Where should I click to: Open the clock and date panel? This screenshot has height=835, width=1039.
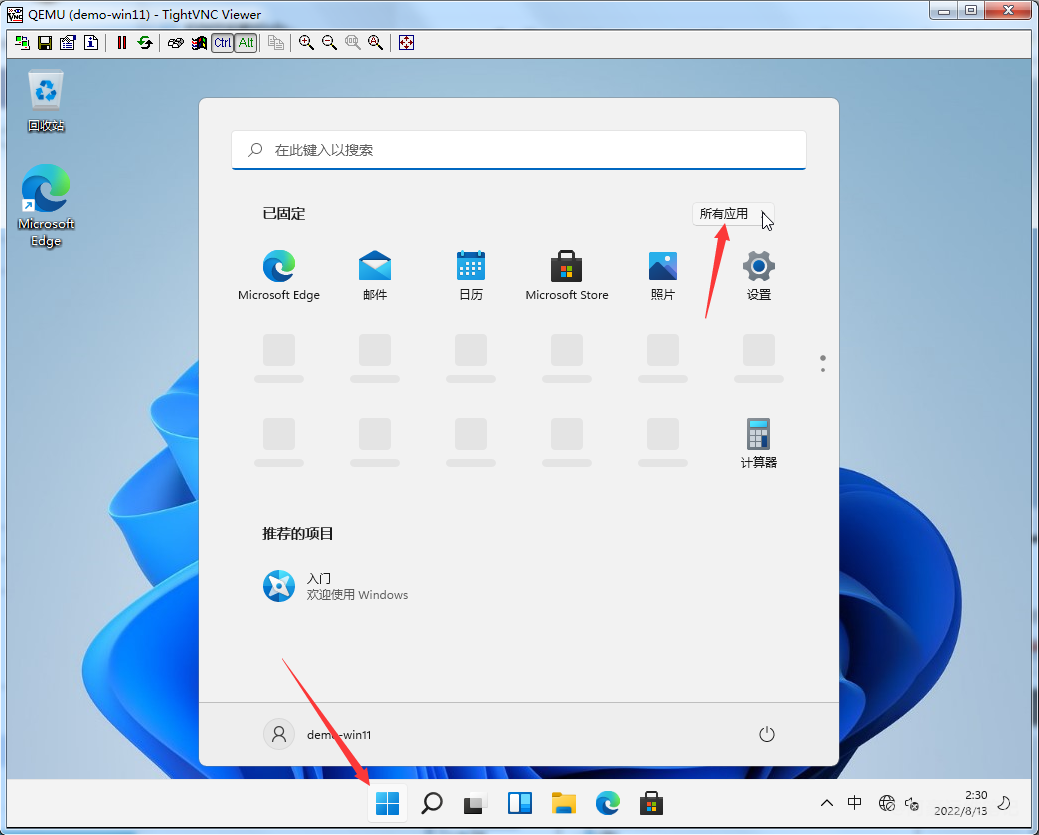[x=961, y=803]
